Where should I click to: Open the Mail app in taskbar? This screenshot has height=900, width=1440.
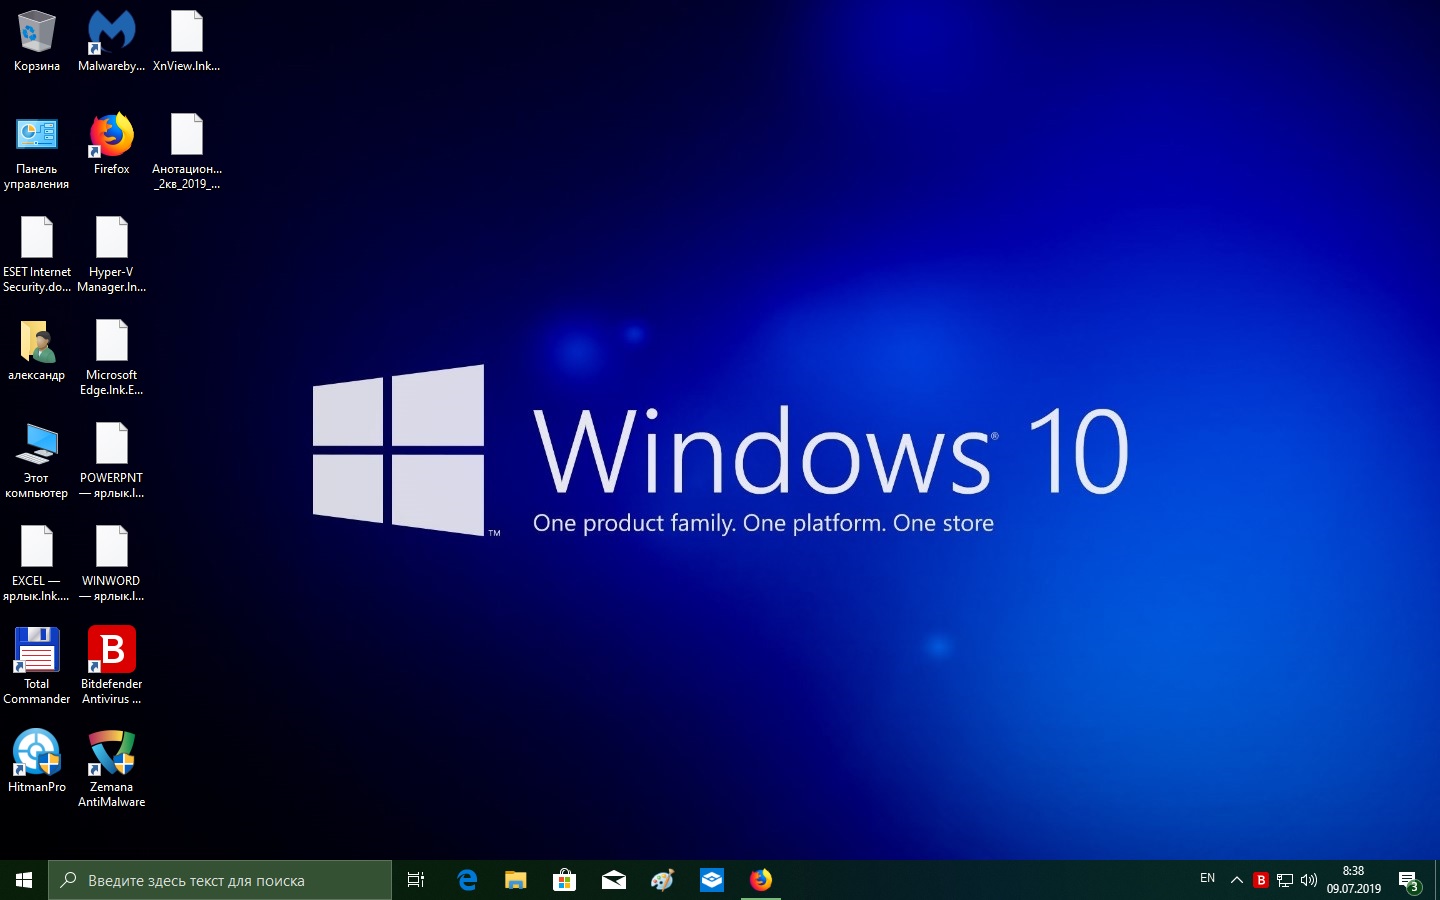click(613, 880)
